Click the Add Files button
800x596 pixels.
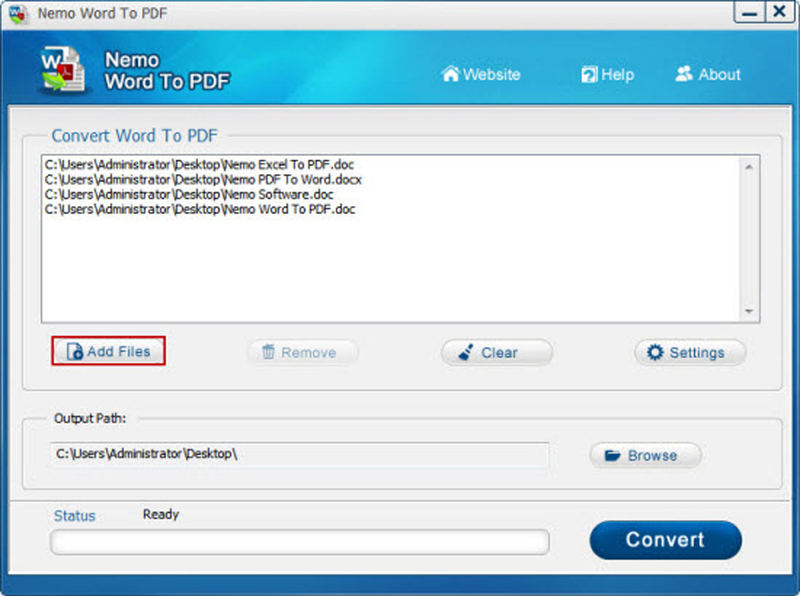pyautogui.click(x=108, y=351)
